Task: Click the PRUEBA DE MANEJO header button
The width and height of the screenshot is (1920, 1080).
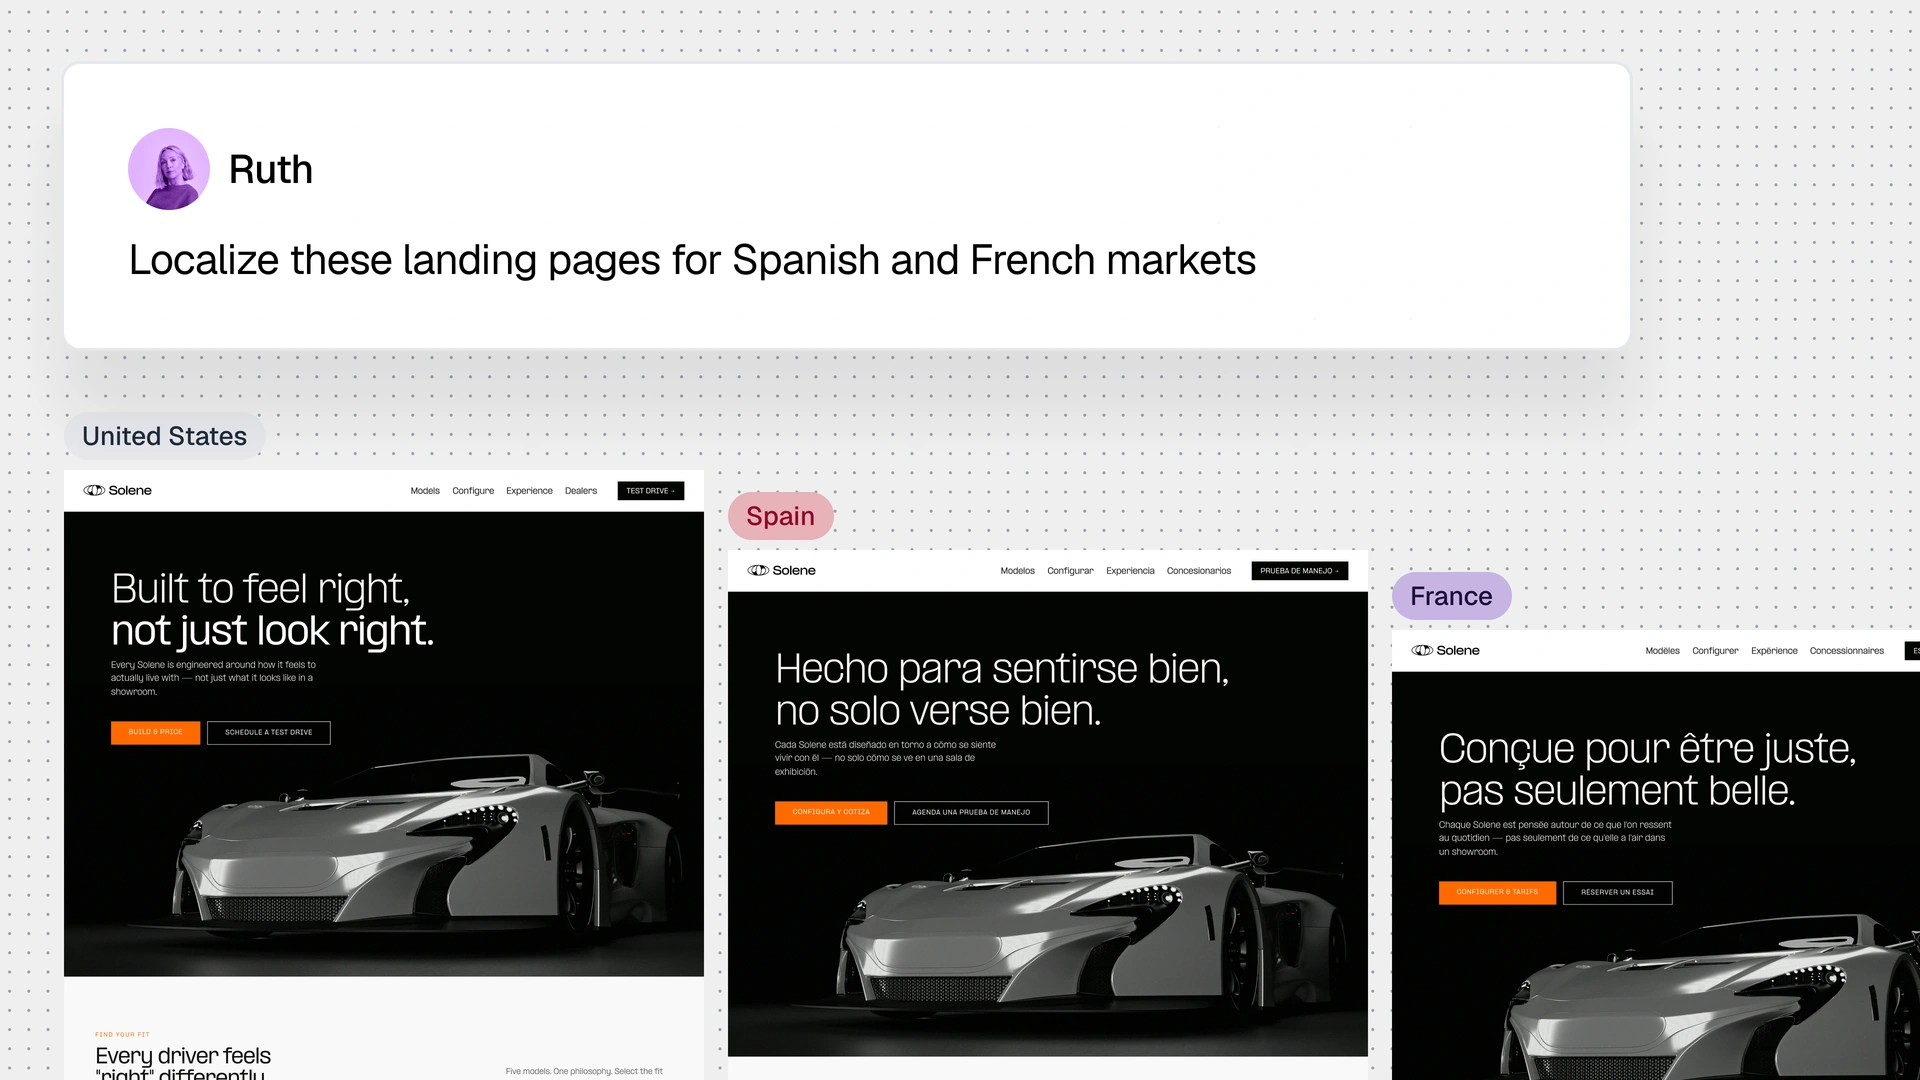Action: point(1300,571)
